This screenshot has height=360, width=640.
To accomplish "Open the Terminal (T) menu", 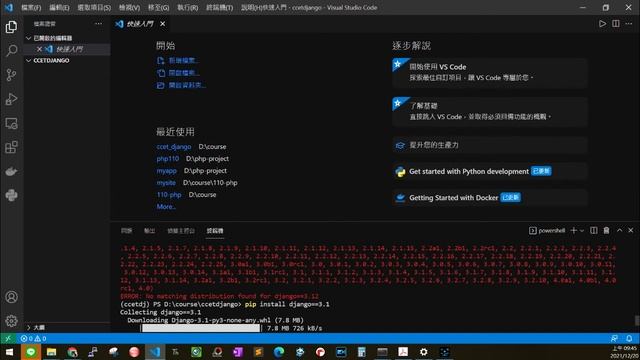I will [219, 7].
